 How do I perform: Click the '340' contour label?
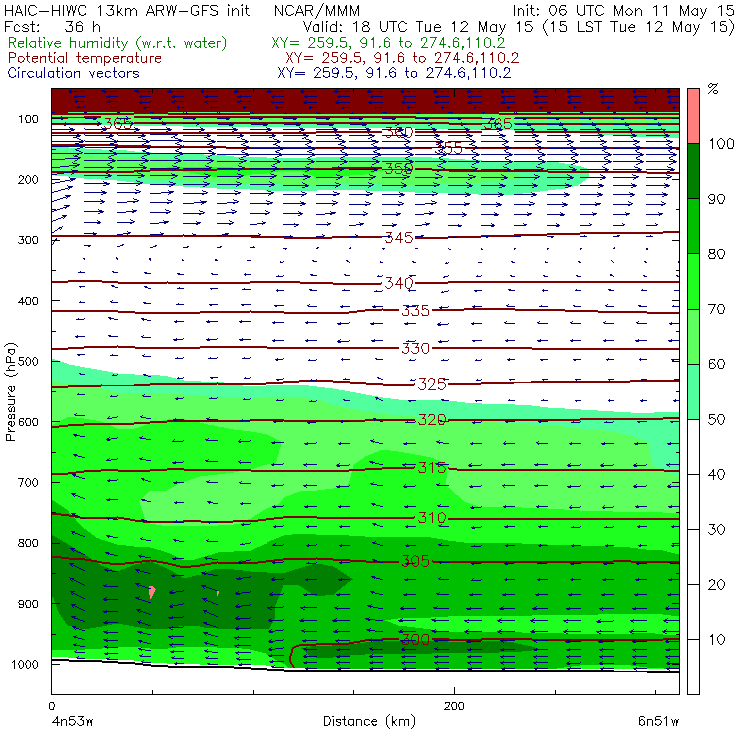pos(399,283)
